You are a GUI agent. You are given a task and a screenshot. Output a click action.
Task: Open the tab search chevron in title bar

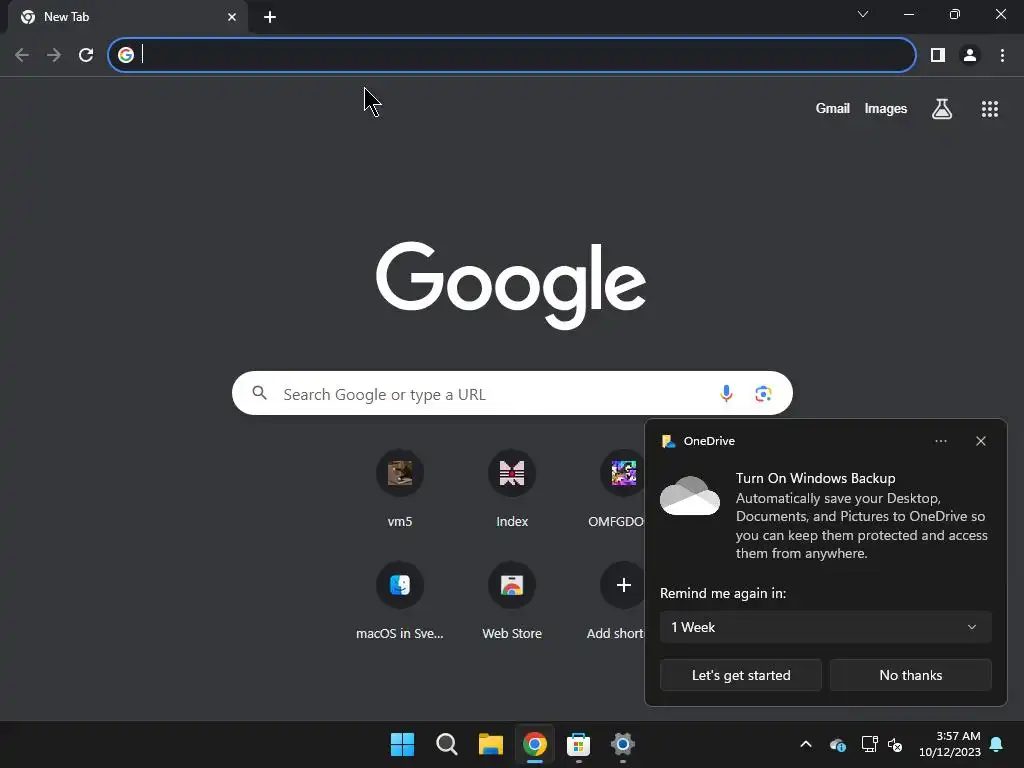click(x=863, y=14)
